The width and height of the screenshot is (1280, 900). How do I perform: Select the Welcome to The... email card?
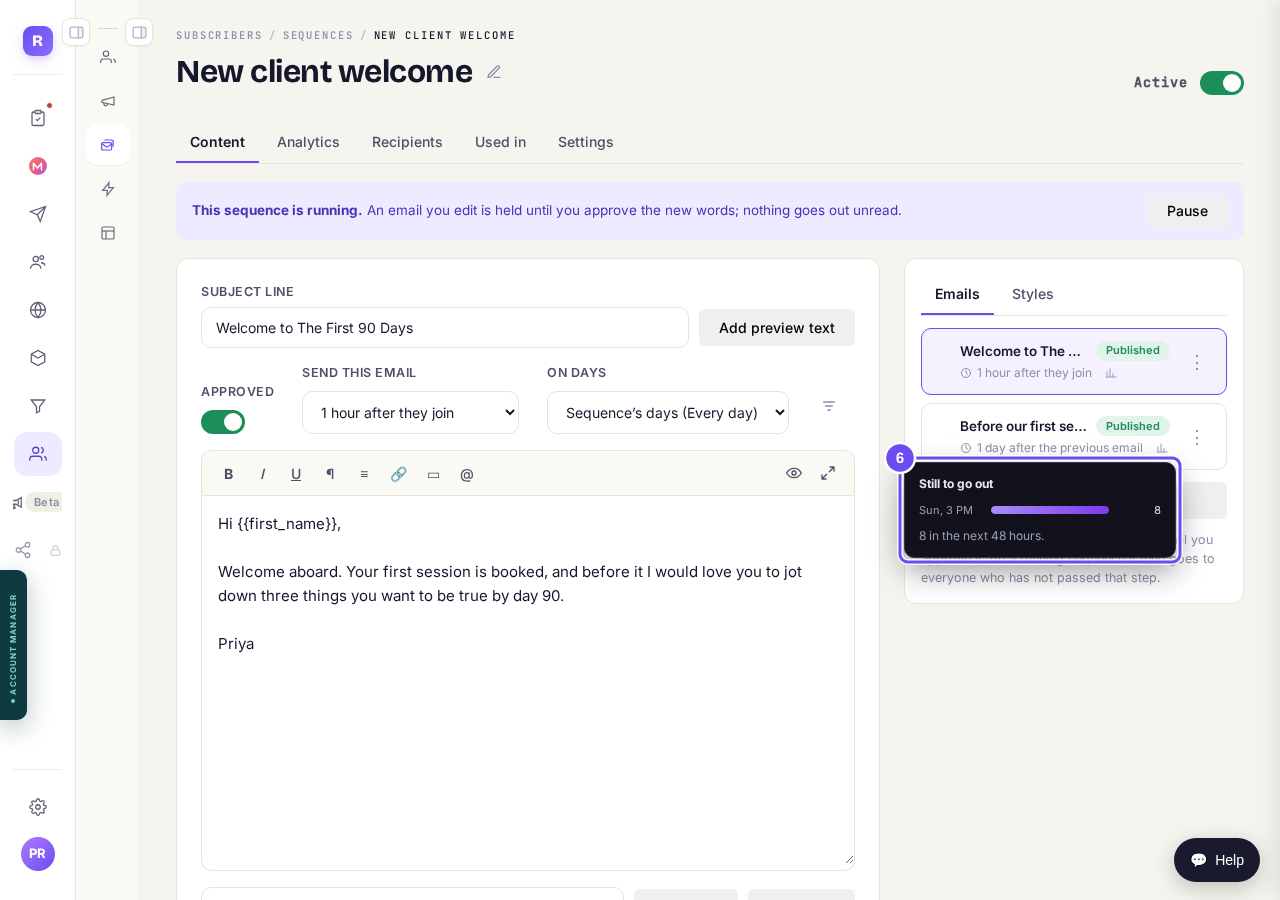pyautogui.click(x=1074, y=362)
